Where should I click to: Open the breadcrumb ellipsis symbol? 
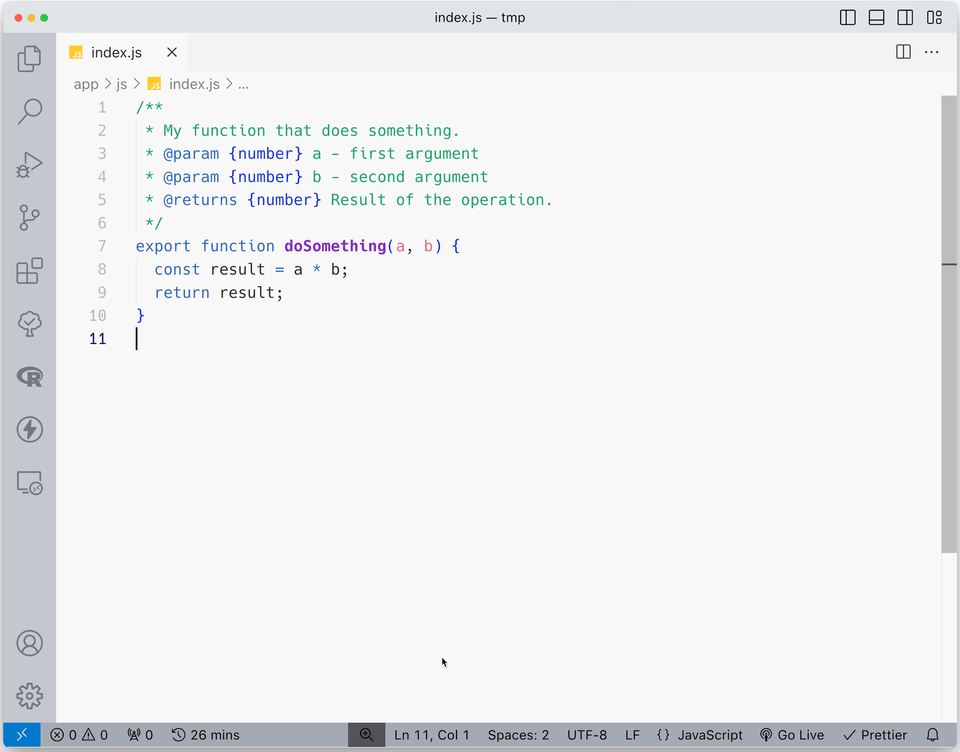click(243, 85)
